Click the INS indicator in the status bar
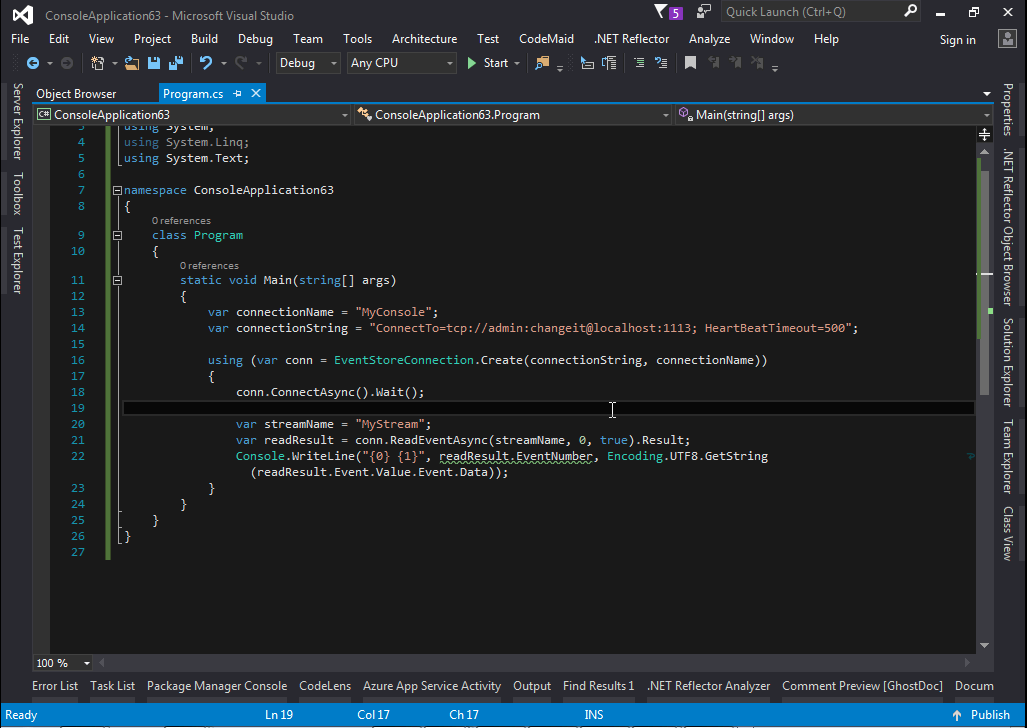The height and width of the screenshot is (728, 1027). coord(594,715)
